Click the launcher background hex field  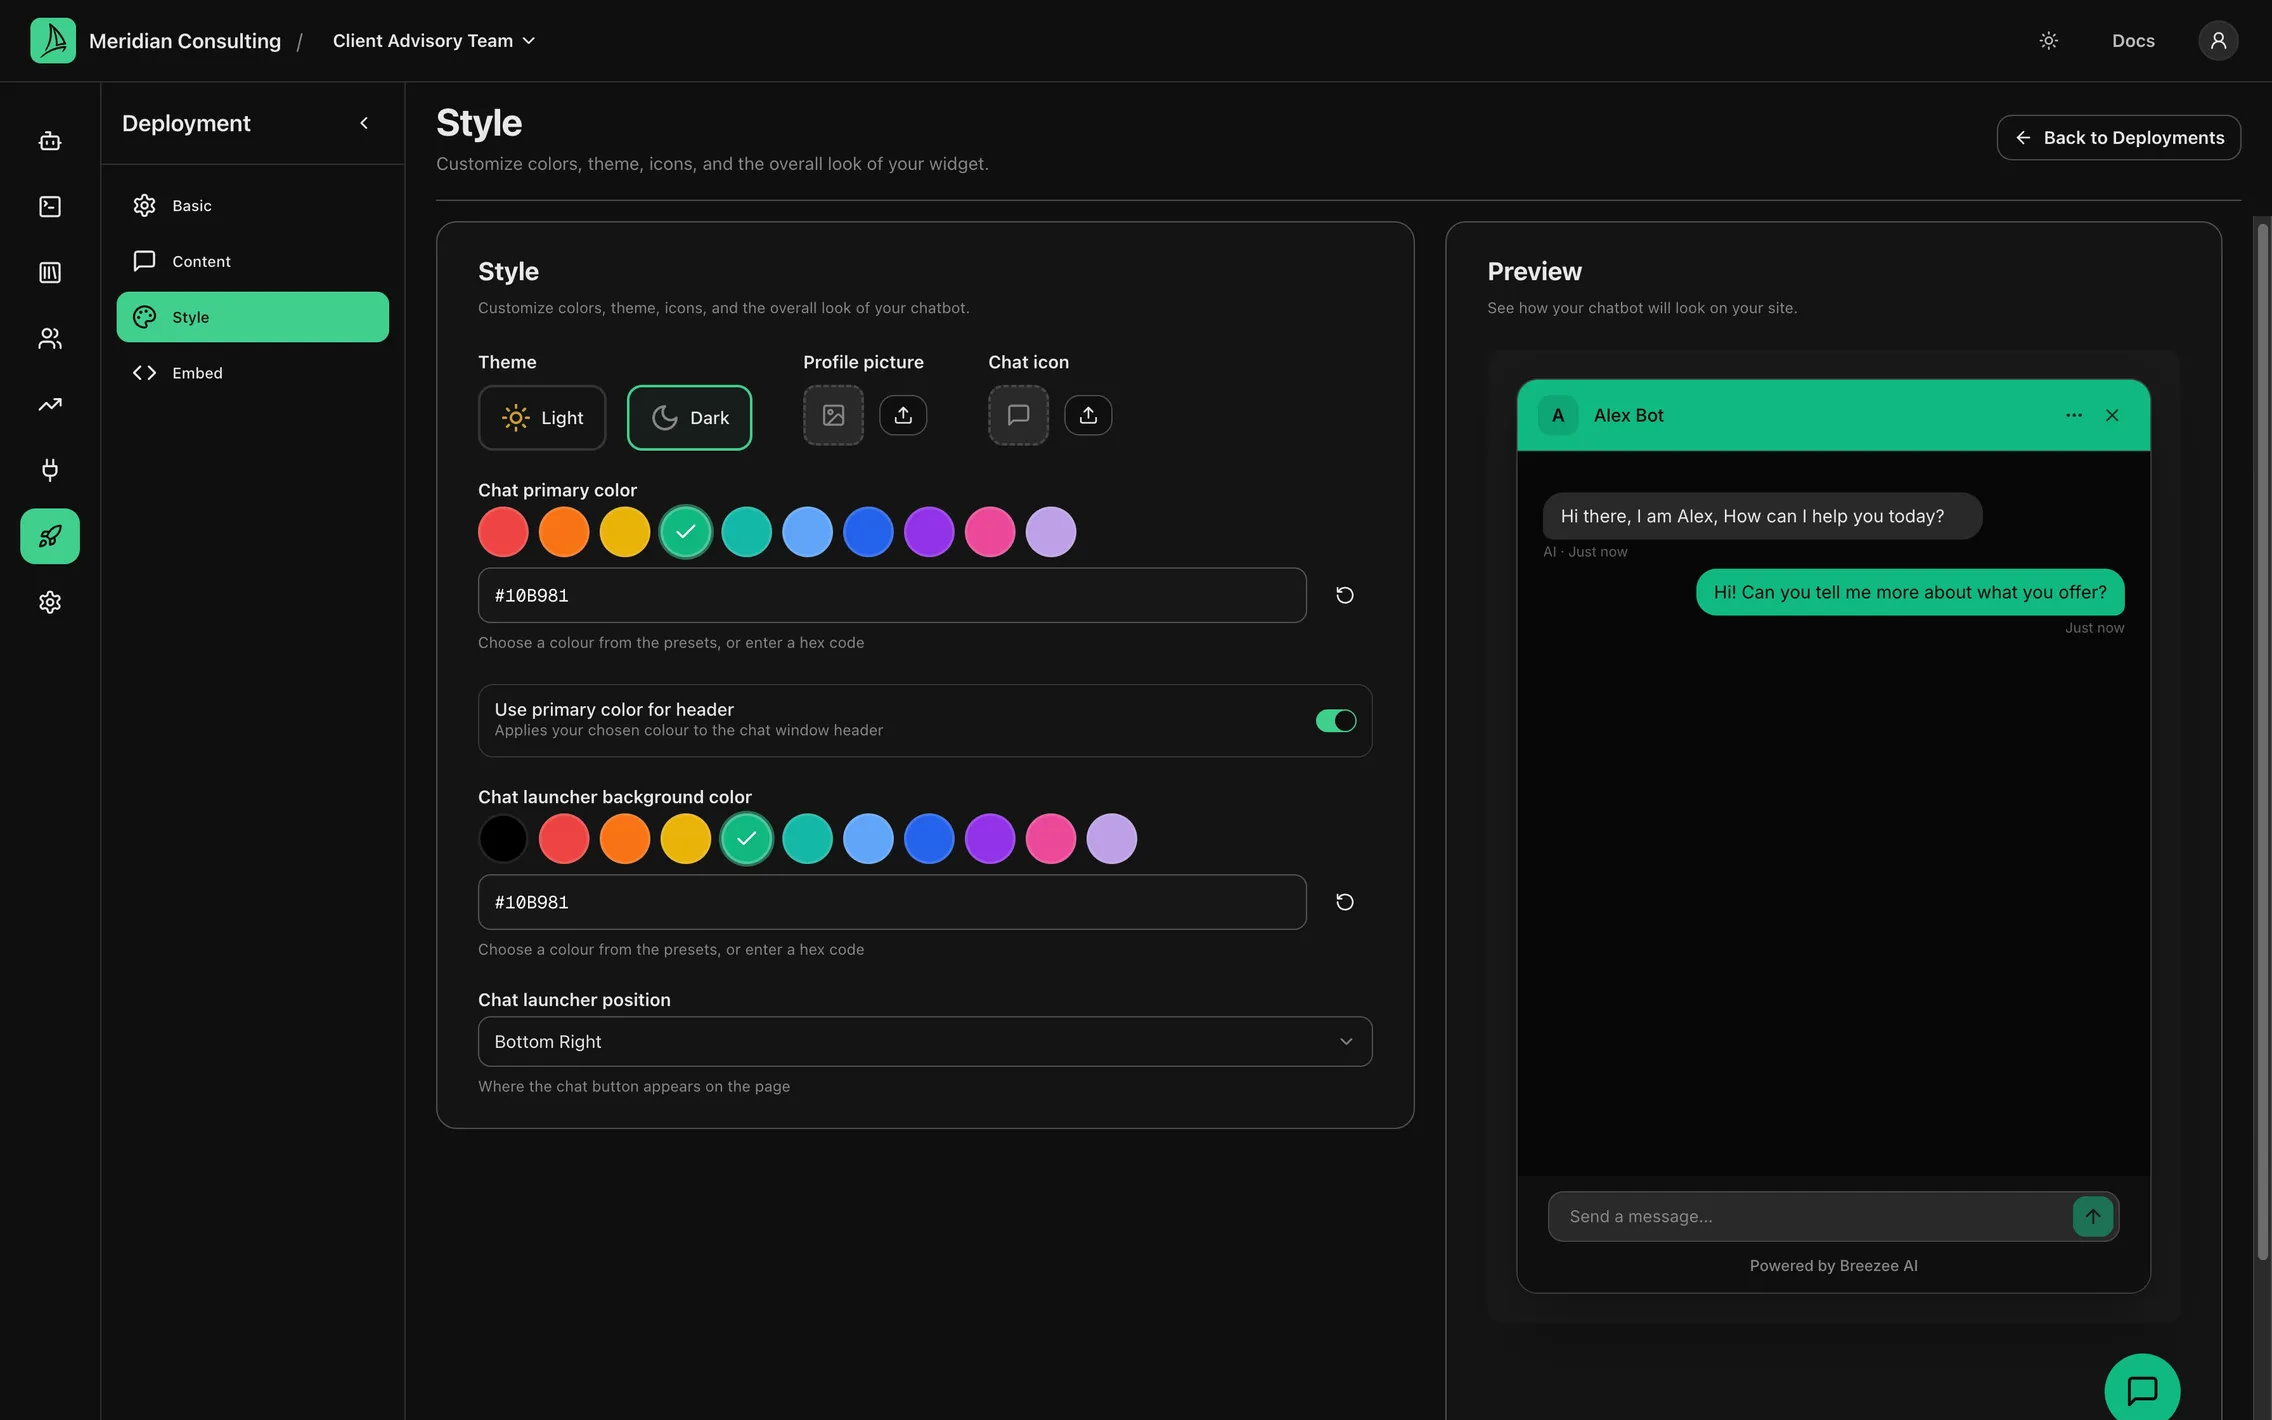coord(892,902)
